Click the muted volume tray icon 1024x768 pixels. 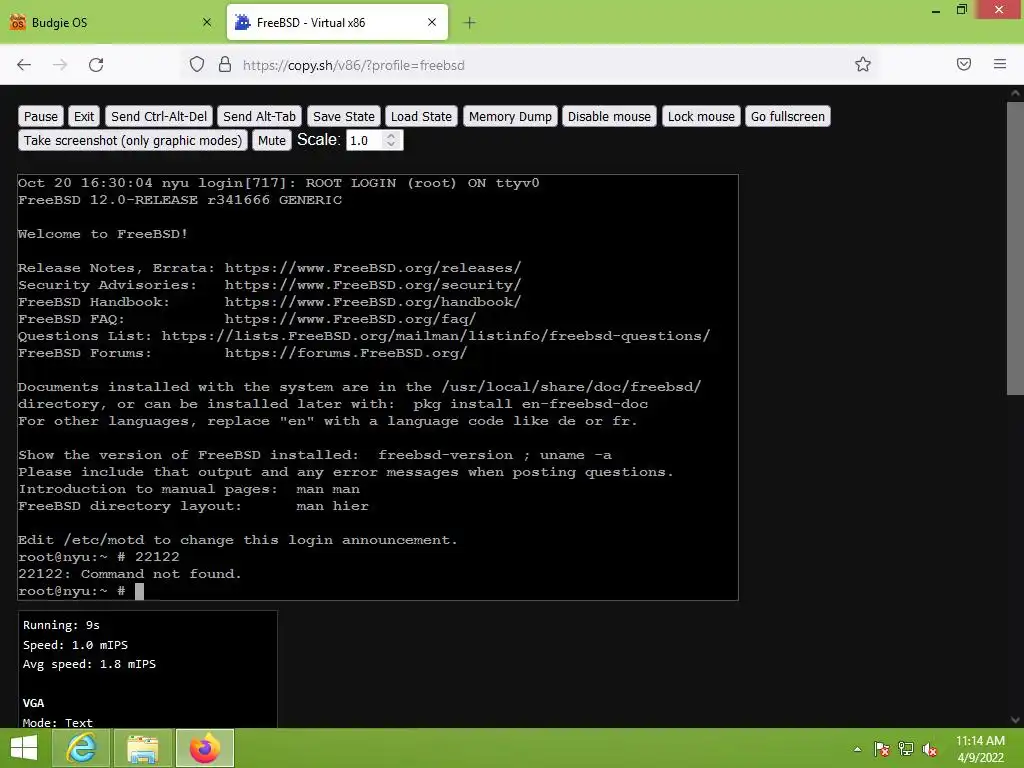click(x=930, y=749)
